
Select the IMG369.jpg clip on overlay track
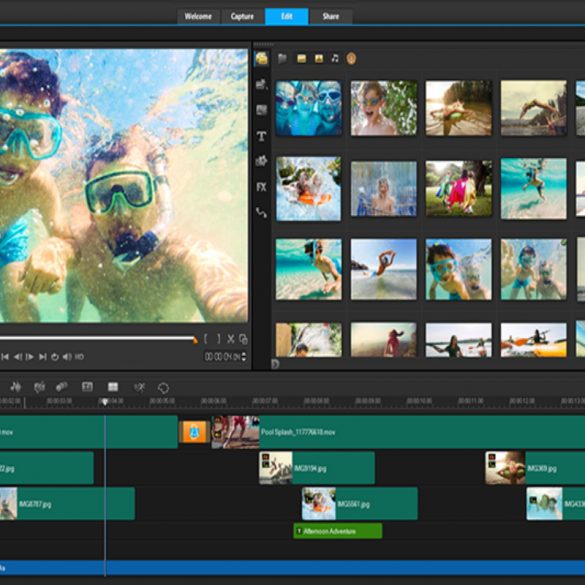[x=535, y=468]
